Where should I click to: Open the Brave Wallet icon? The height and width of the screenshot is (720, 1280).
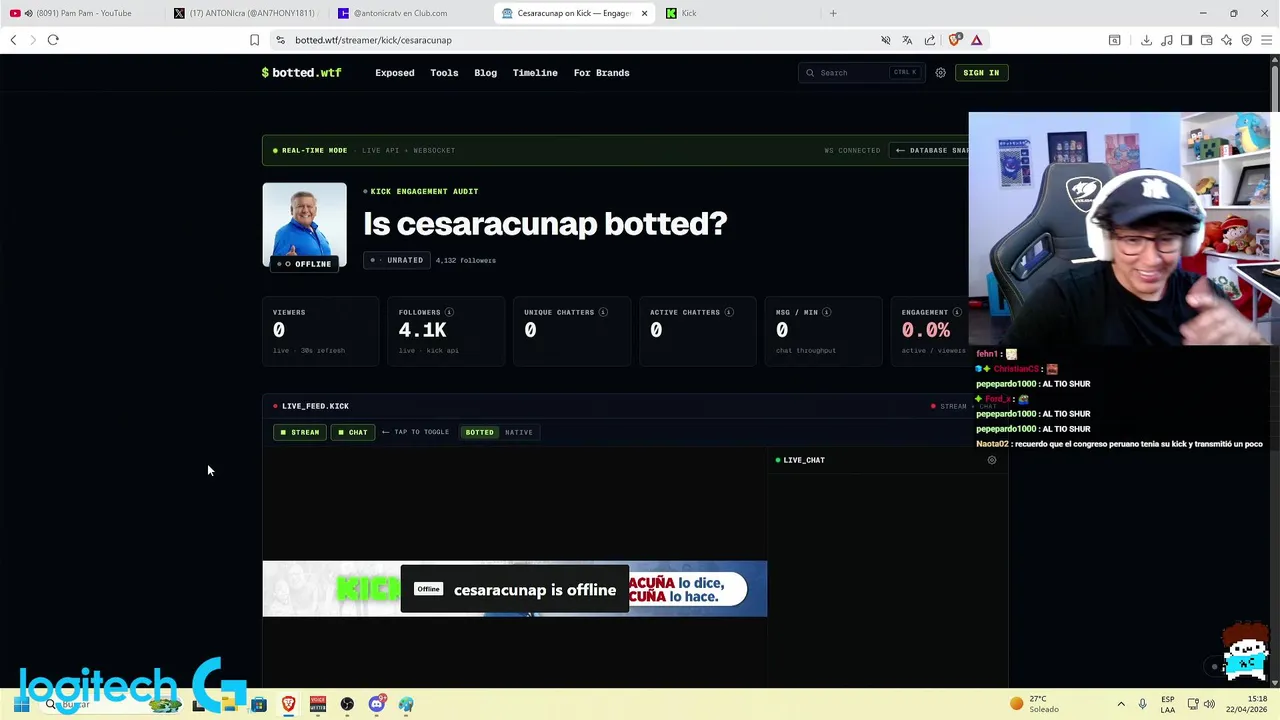tap(1206, 40)
